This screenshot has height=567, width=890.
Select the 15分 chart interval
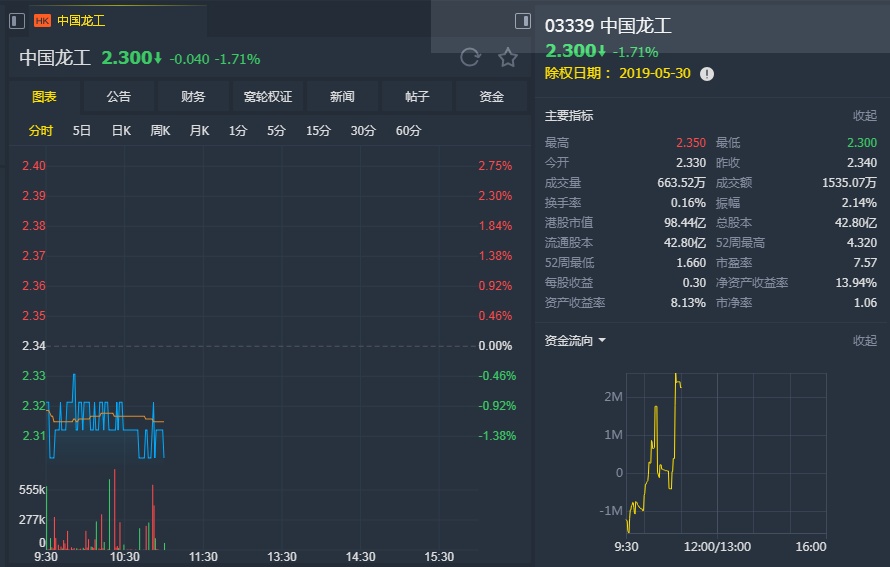pyautogui.click(x=318, y=131)
